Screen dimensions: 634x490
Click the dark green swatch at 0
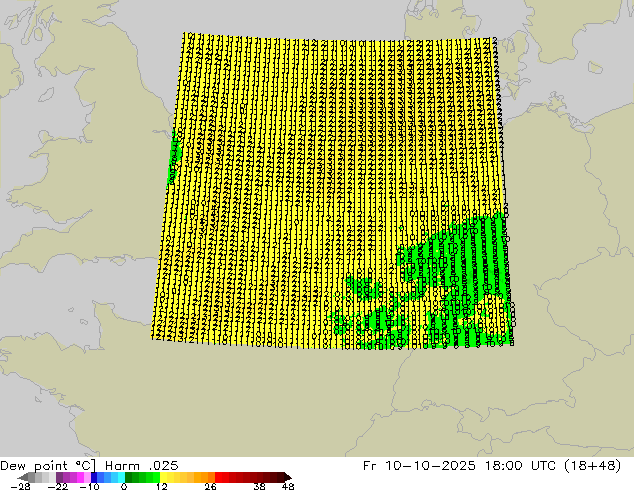pyautogui.click(x=128, y=477)
